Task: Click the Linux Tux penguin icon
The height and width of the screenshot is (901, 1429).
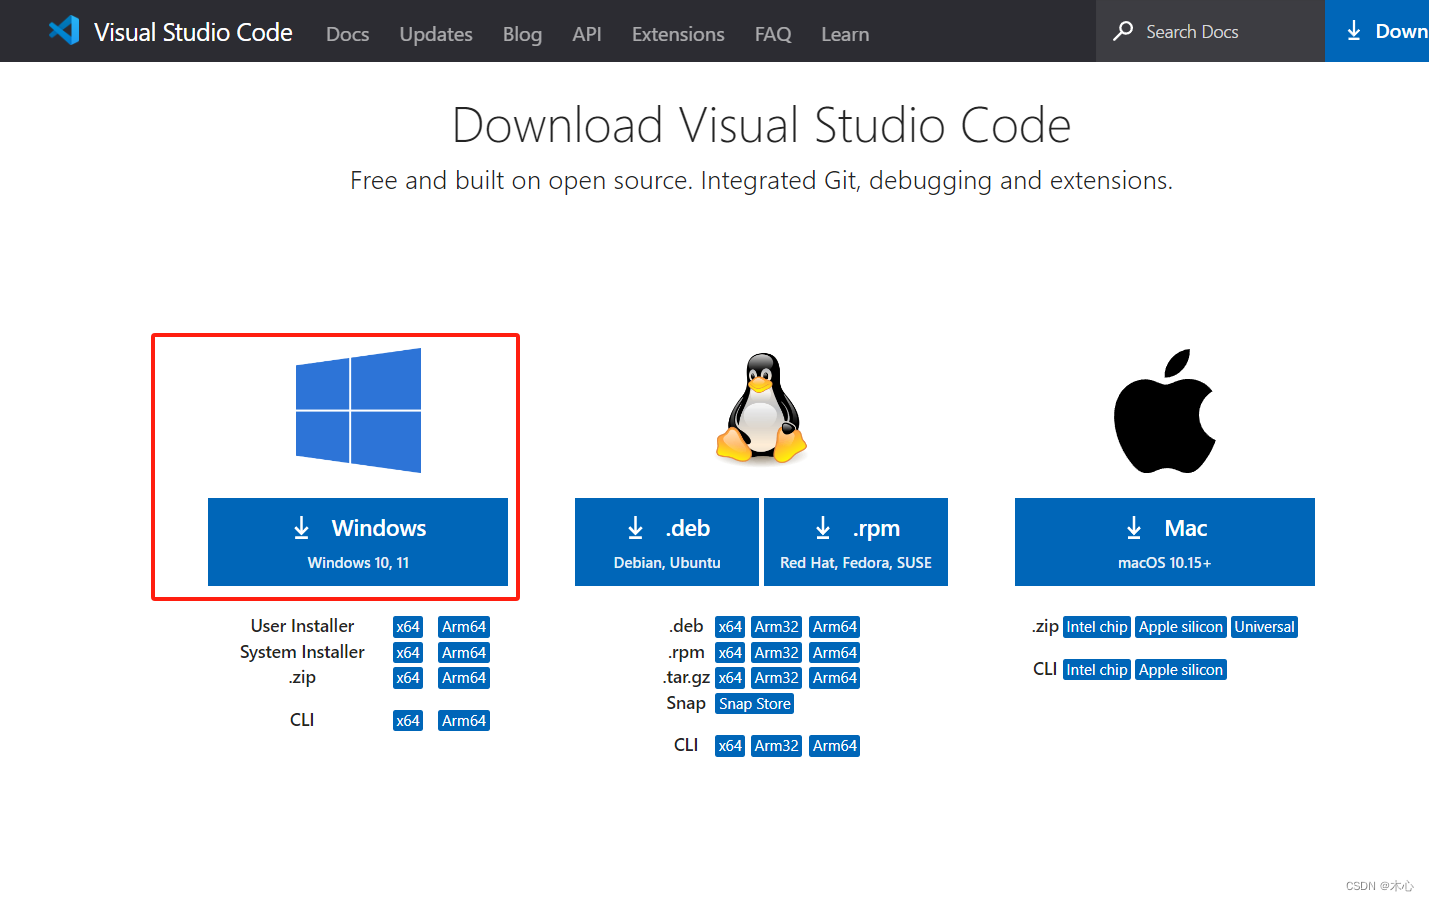Action: coord(761,408)
